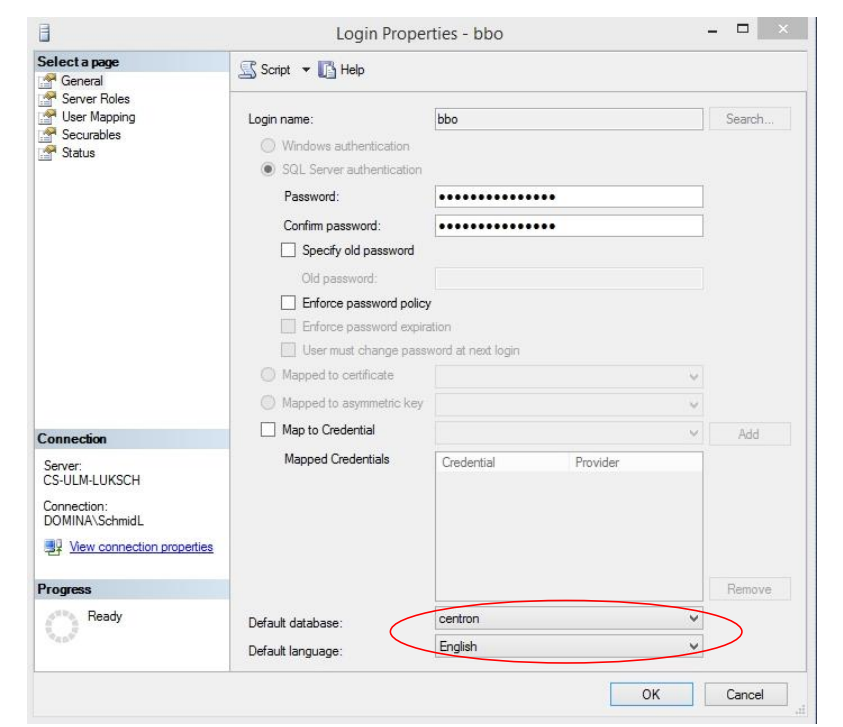Click the Script toolbar icon
Viewport: 843px width, 727px height.
pos(248,70)
